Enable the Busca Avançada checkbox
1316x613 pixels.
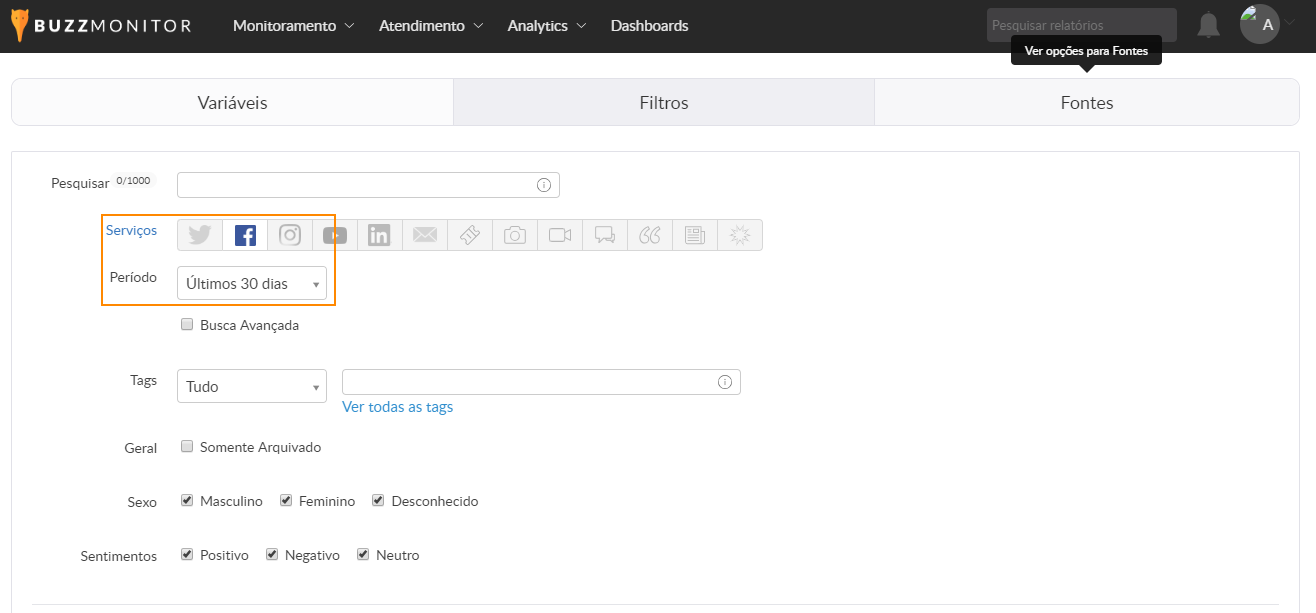(x=187, y=325)
